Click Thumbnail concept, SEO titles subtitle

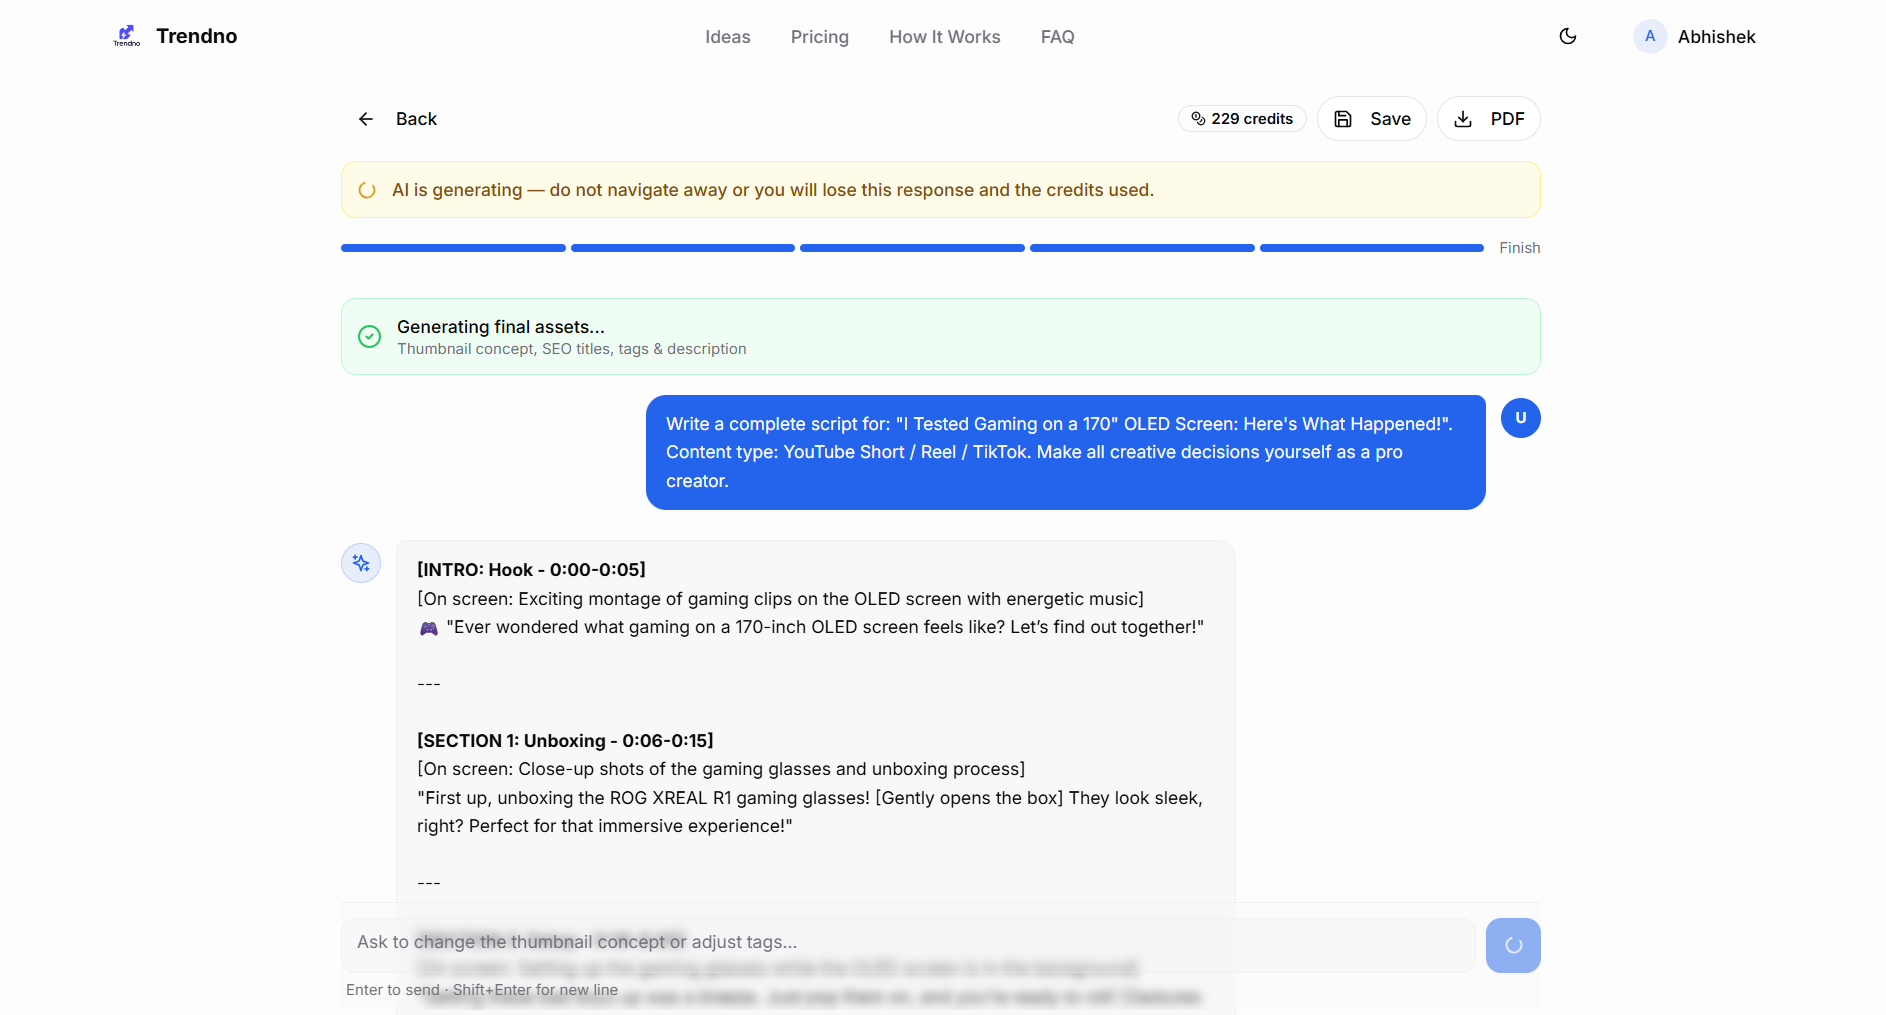tap(572, 349)
